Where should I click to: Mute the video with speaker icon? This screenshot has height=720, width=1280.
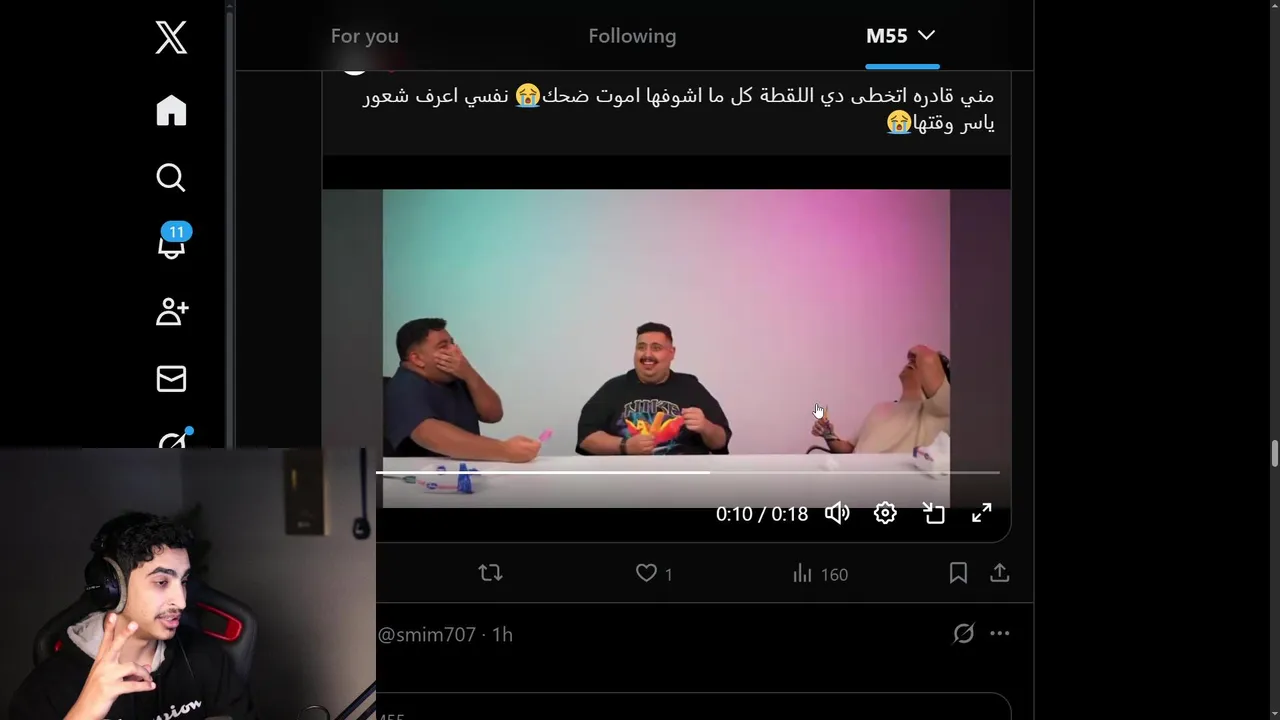coord(837,513)
